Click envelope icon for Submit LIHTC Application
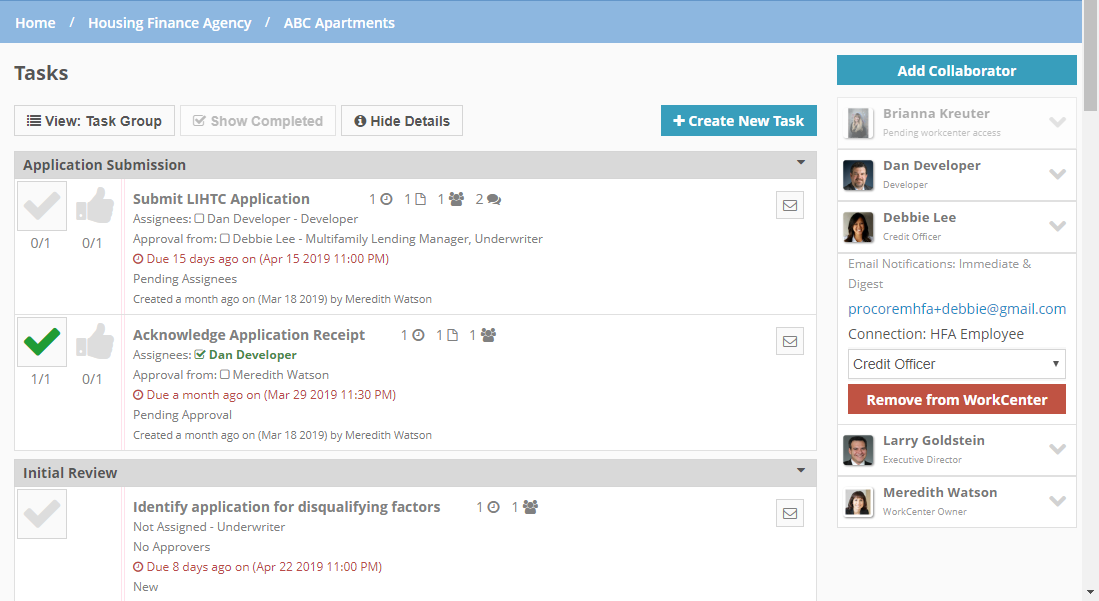1099x601 pixels. (790, 205)
